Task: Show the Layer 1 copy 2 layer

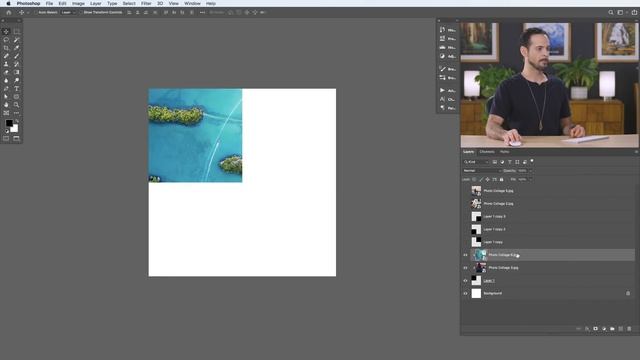Action: click(x=465, y=229)
